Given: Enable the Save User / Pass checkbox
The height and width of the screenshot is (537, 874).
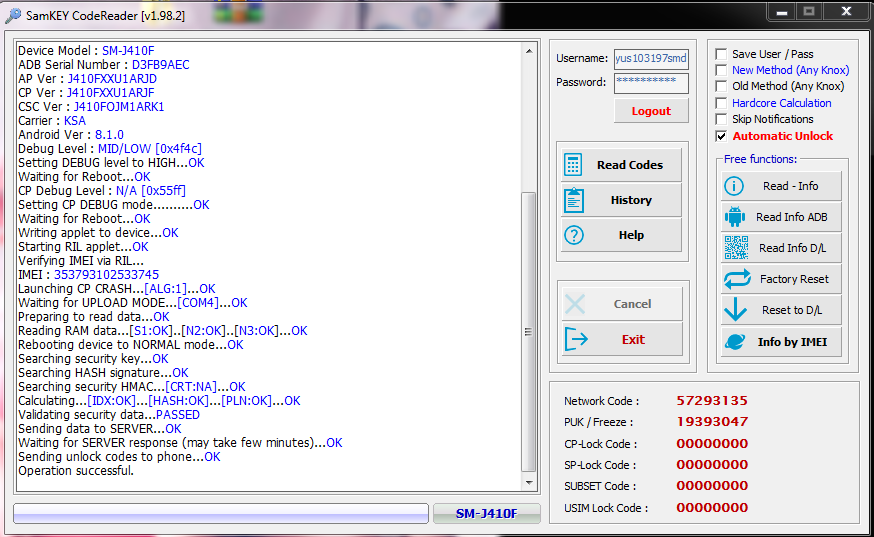Looking at the screenshot, I should point(721,54).
